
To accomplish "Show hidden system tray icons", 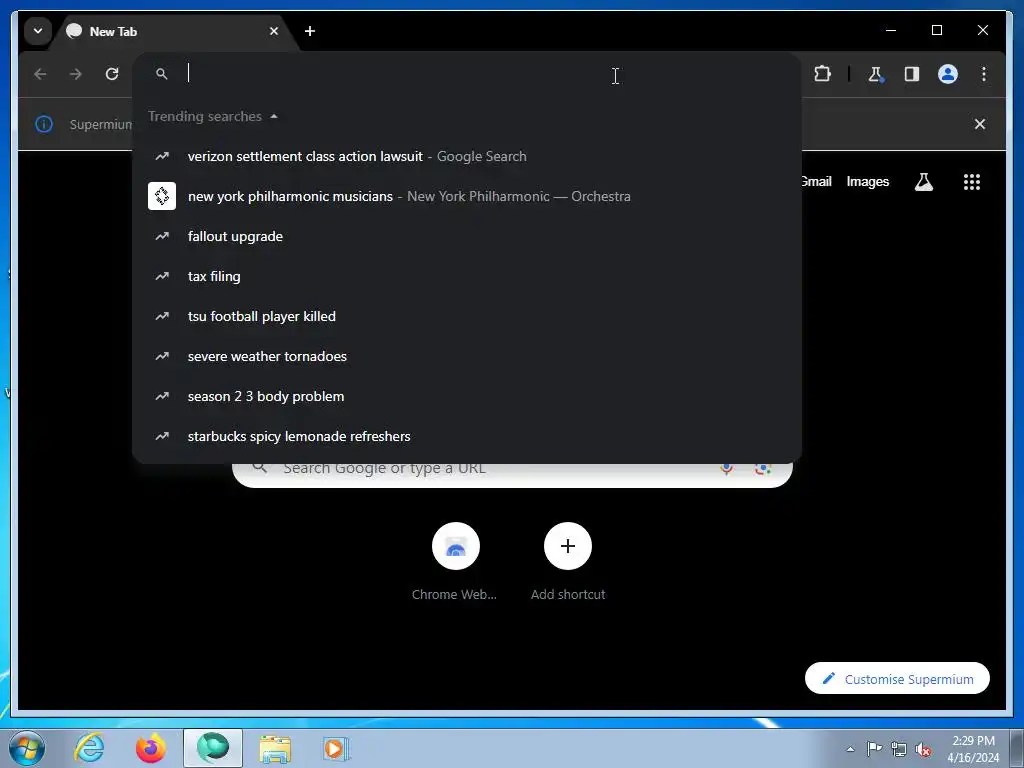I will (x=850, y=749).
